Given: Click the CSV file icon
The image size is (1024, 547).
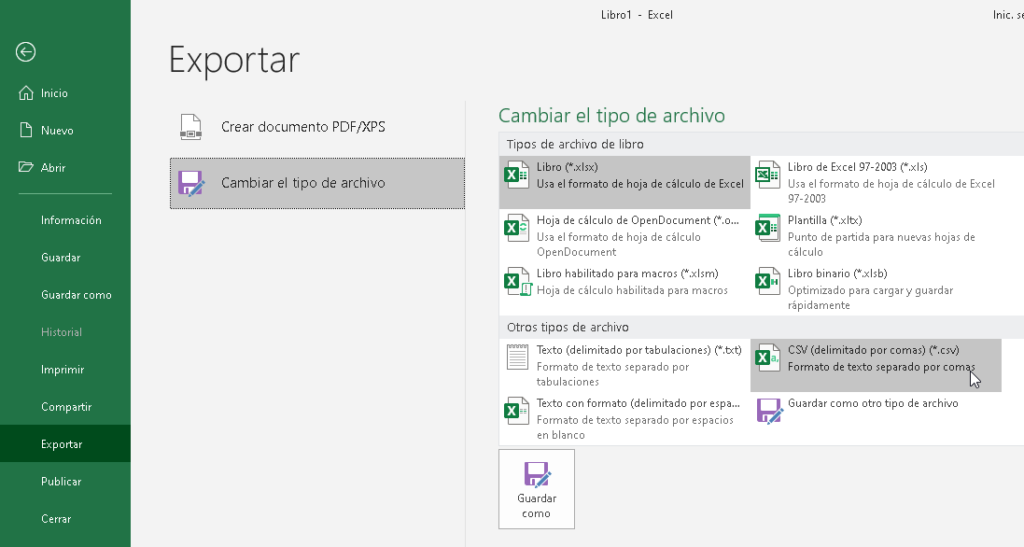Looking at the screenshot, I should point(767,358).
